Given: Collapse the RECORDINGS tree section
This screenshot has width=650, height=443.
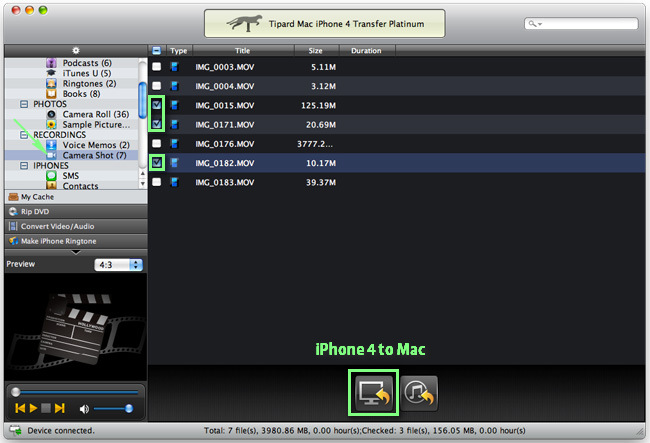Looking at the screenshot, I should (x=24, y=135).
